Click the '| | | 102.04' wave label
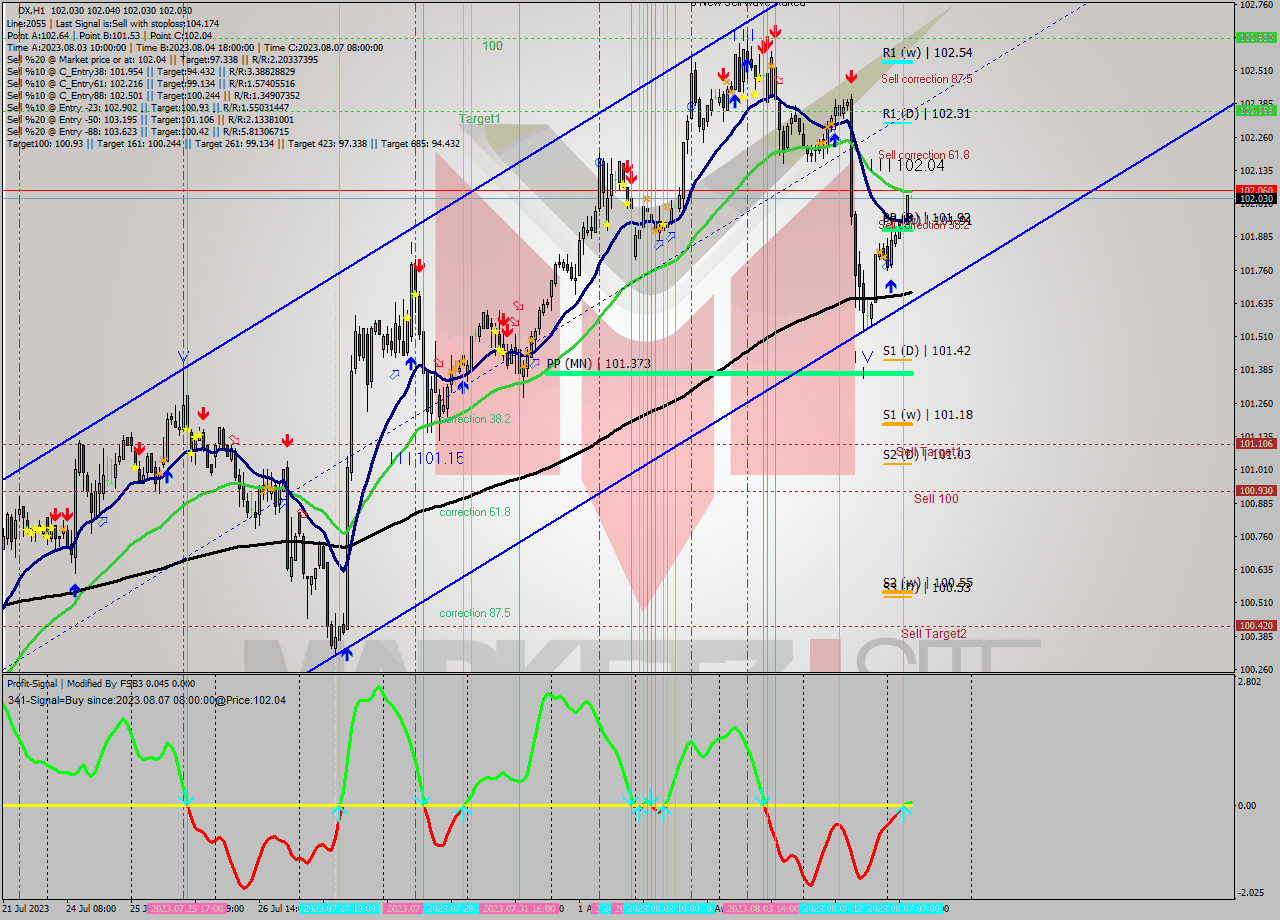 pyautogui.click(x=908, y=166)
